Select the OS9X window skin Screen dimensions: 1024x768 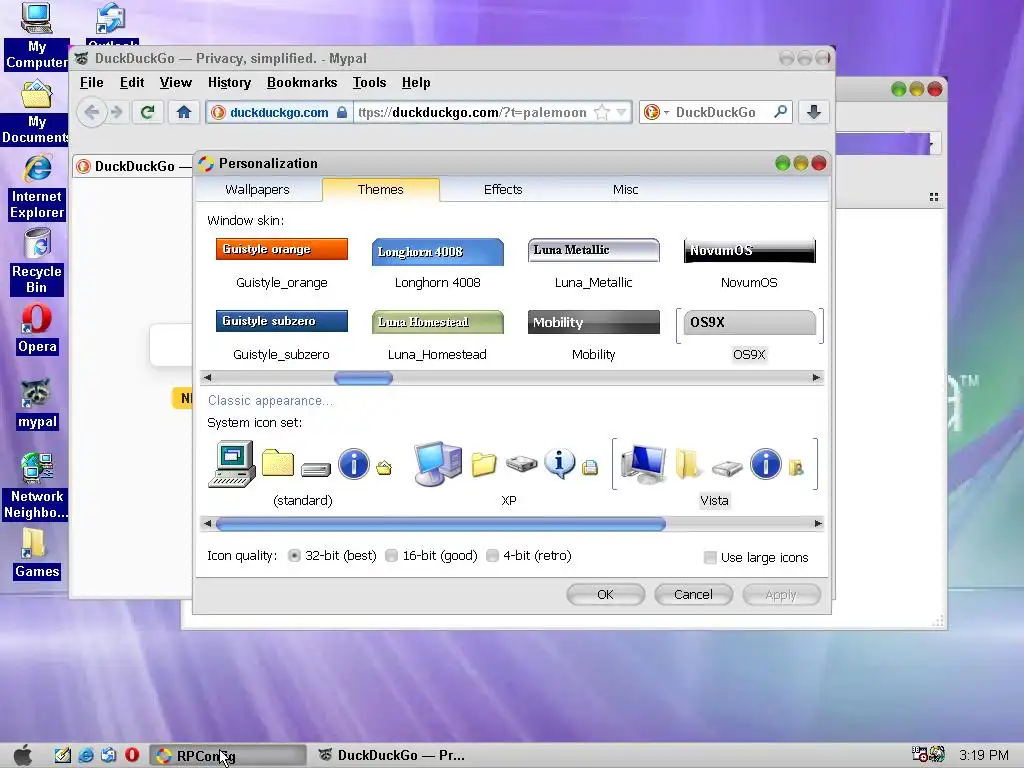[749, 336]
